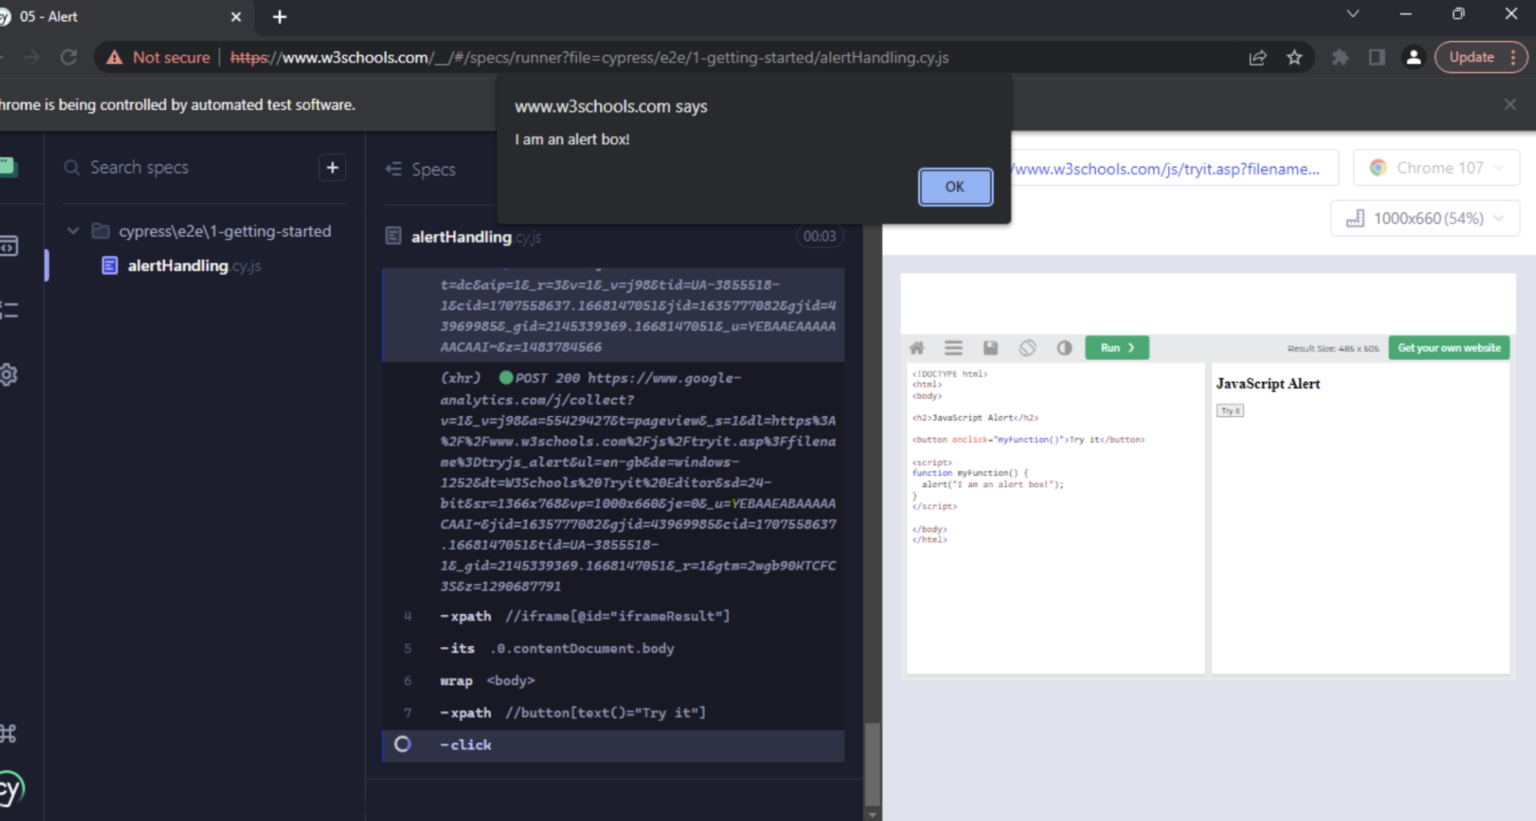Collapse the Specs panel with the arrow
Image resolution: width=1536 pixels, height=821 pixels.
coord(394,169)
